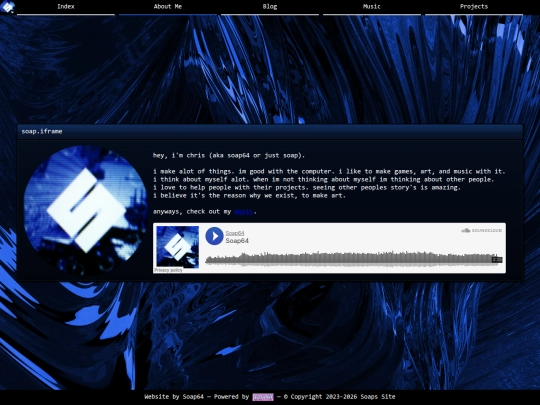The height and width of the screenshot is (405, 540).
Task: Open the Projects navigation tab
Action: pyautogui.click(x=474, y=7)
